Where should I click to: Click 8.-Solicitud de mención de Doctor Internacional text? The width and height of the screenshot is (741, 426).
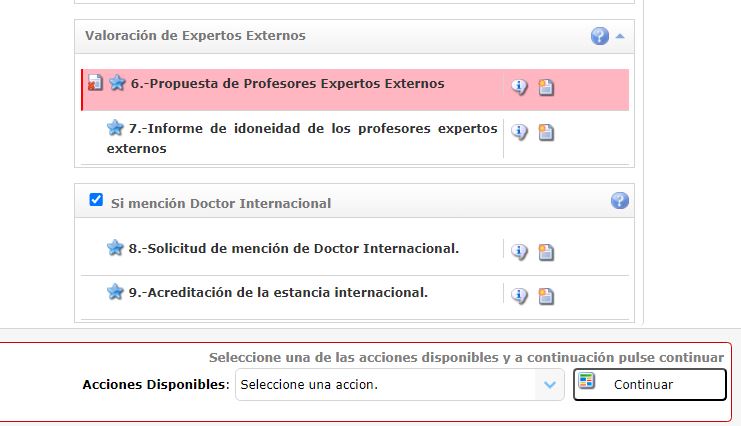pos(293,248)
